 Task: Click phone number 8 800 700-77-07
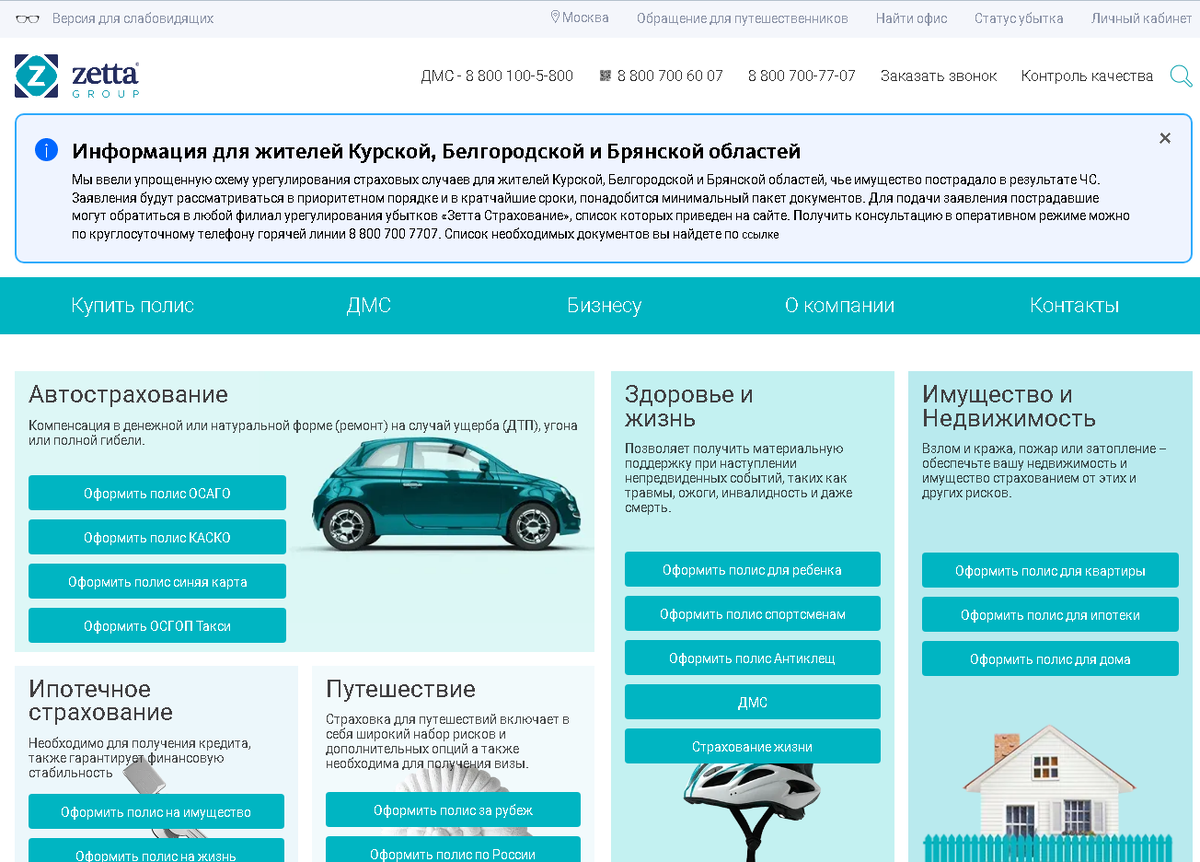point(802,76)
